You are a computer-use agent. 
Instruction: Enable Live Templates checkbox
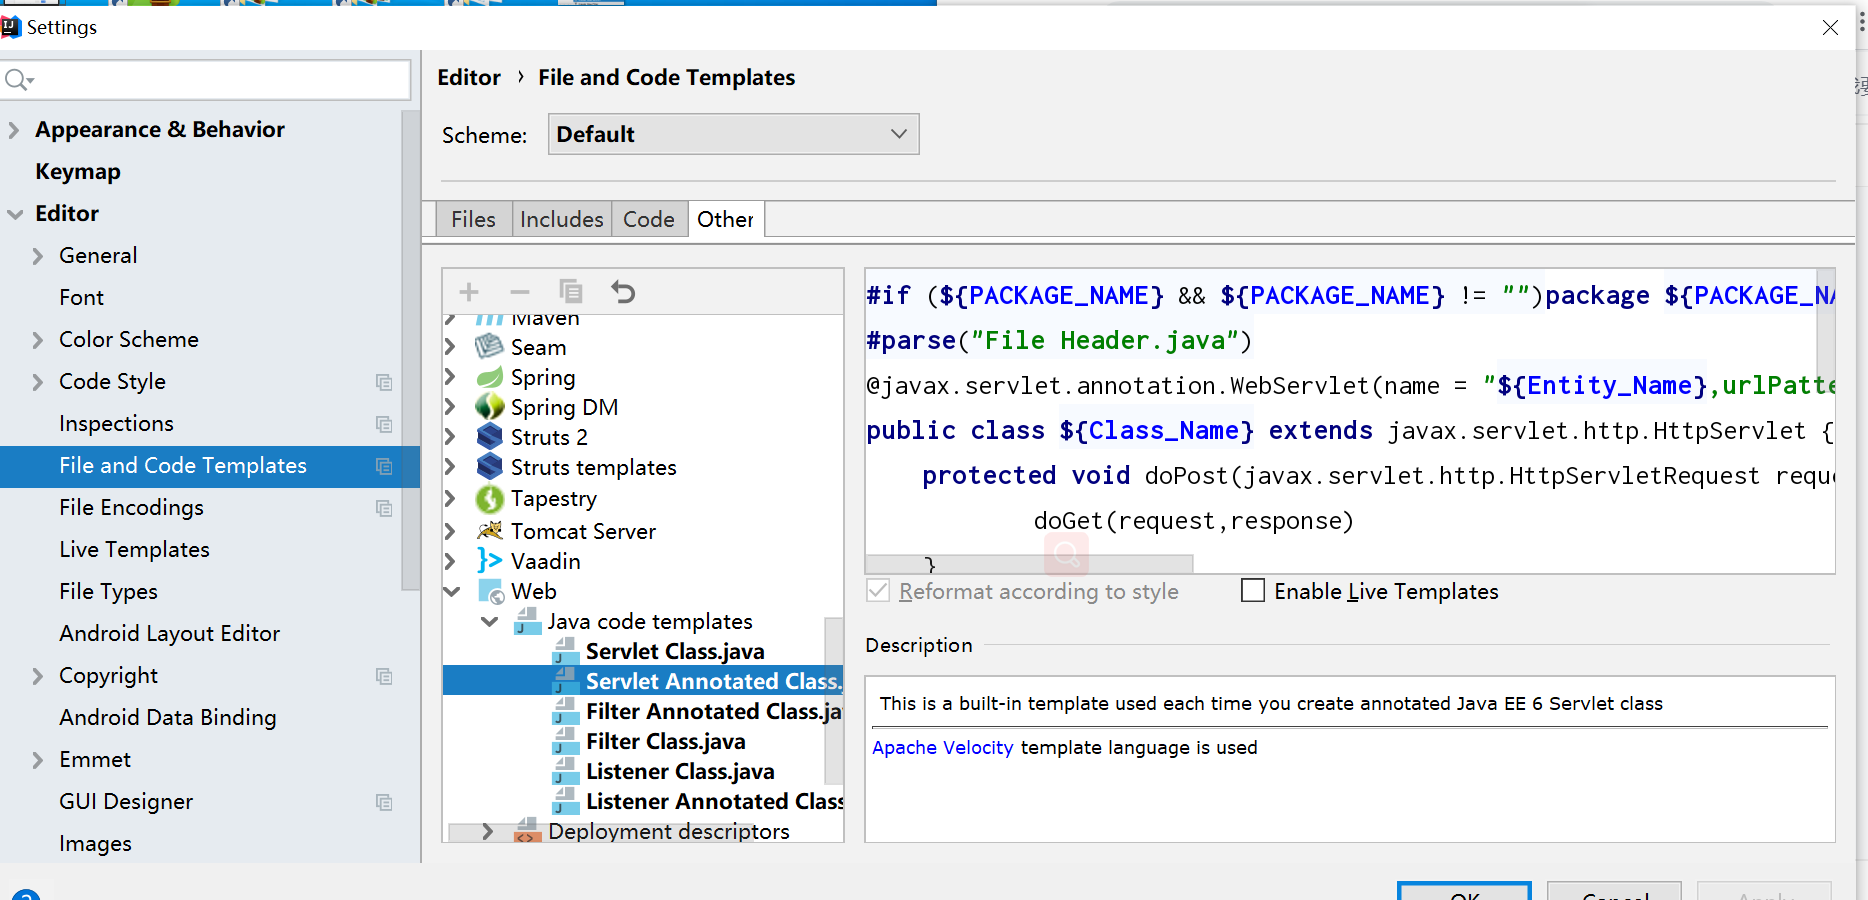[x=1253, y=590]
